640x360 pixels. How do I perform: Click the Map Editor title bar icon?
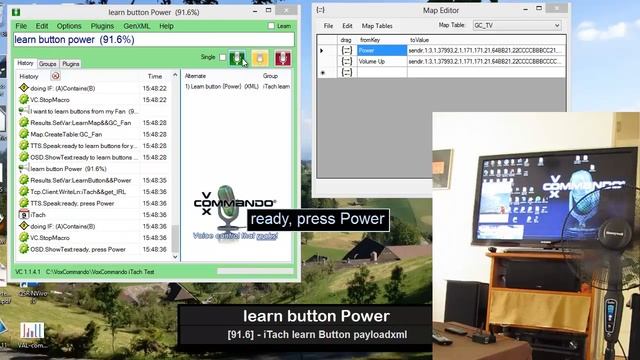click(320, 10)
